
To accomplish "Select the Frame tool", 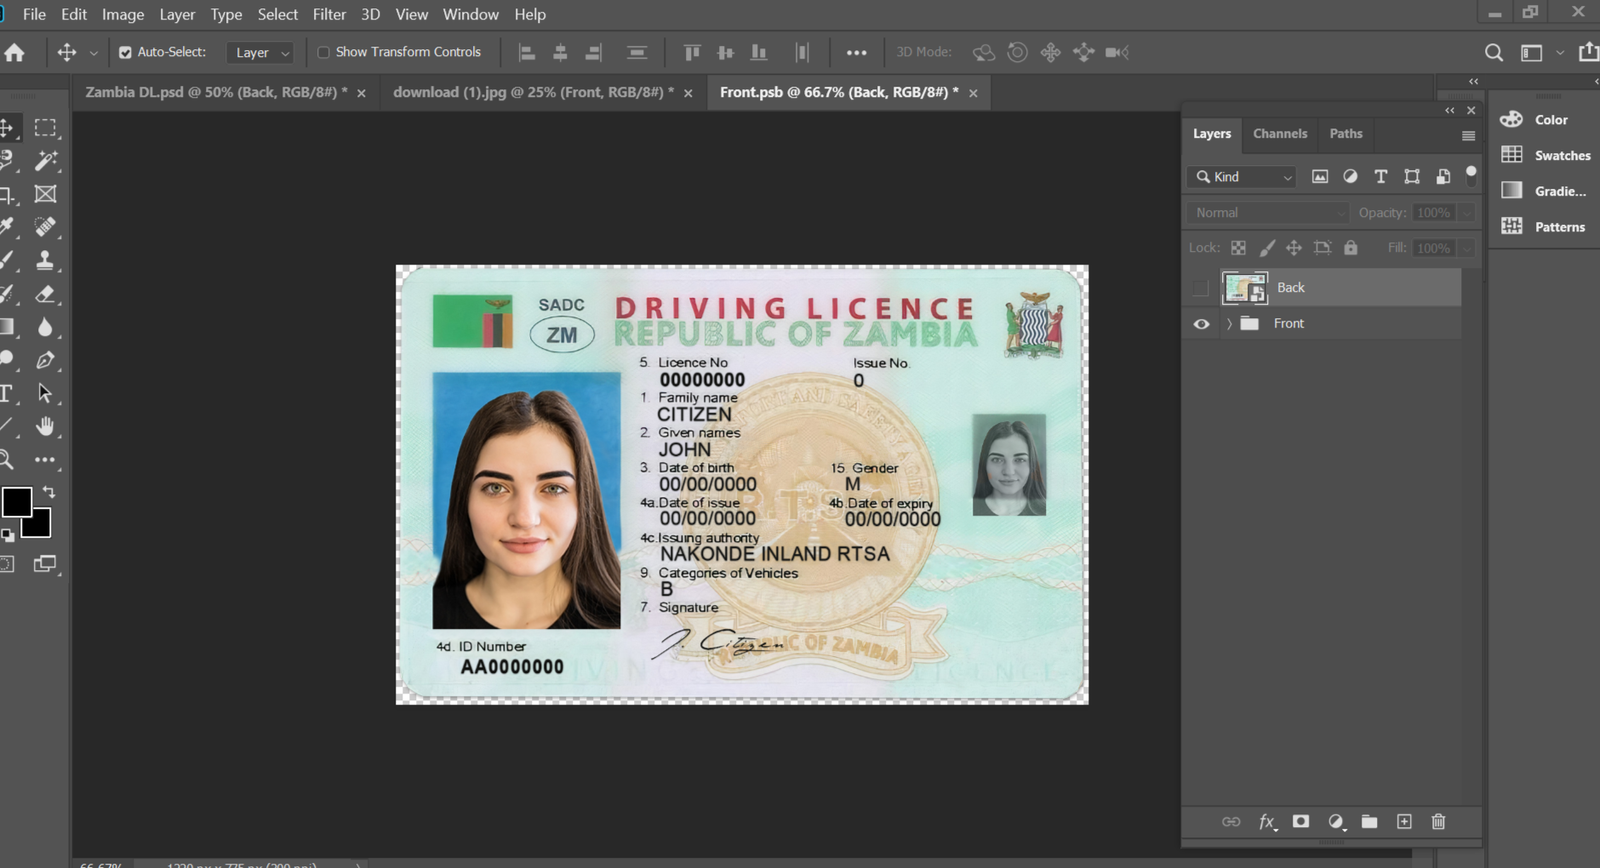I will click(x=45, y=194).
